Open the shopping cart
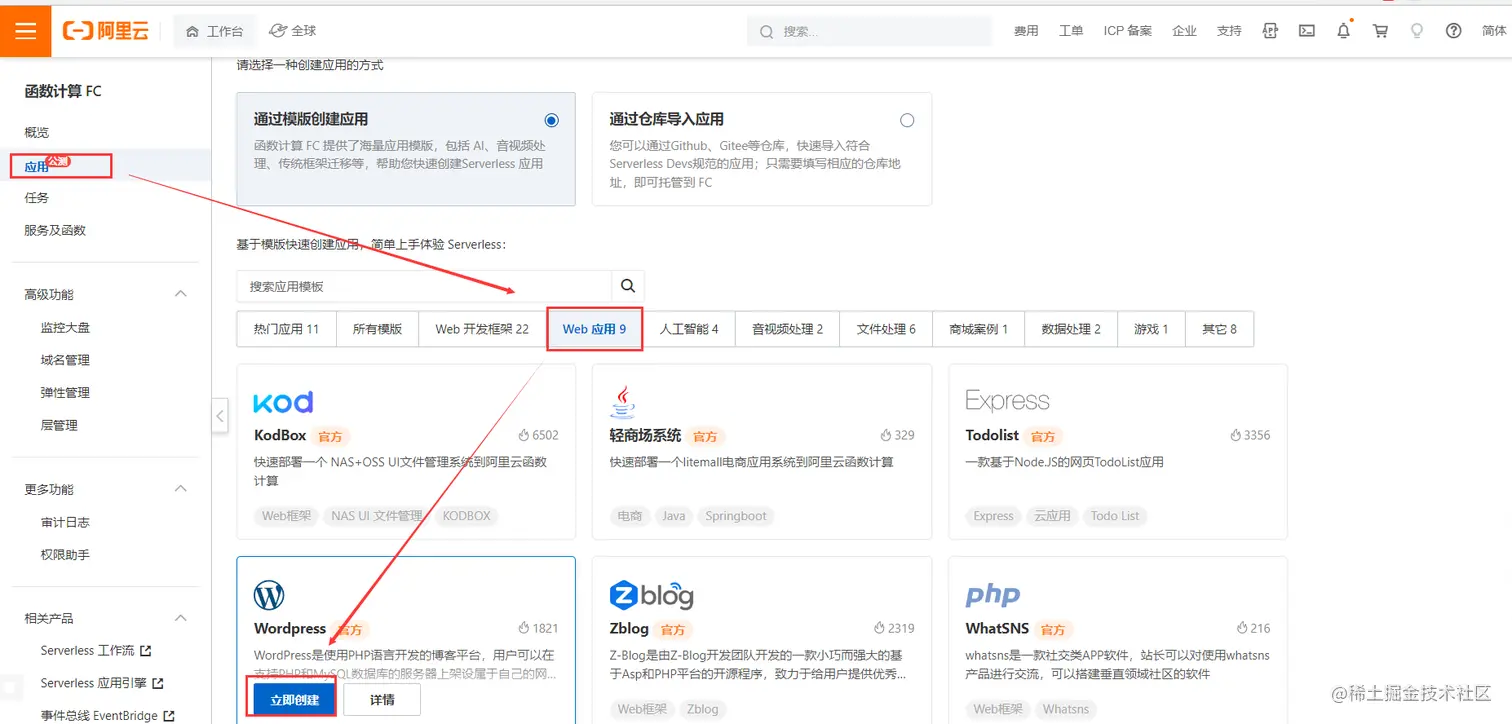Screen dimensions: 1512x724 coord(1380,30)
